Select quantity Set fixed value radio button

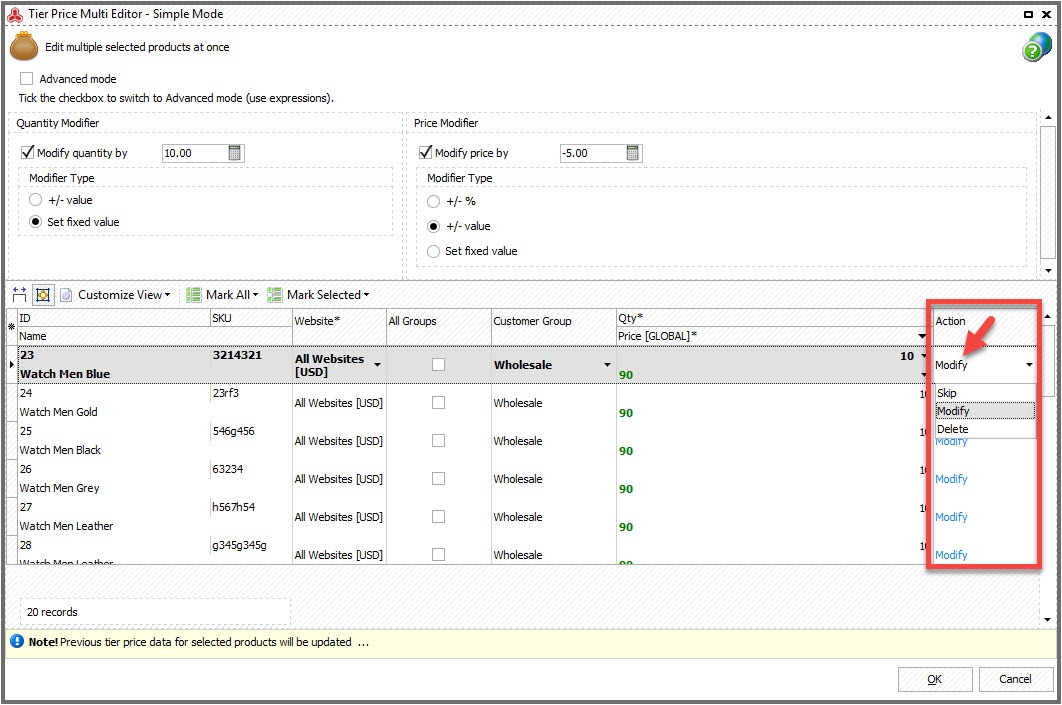36,221
